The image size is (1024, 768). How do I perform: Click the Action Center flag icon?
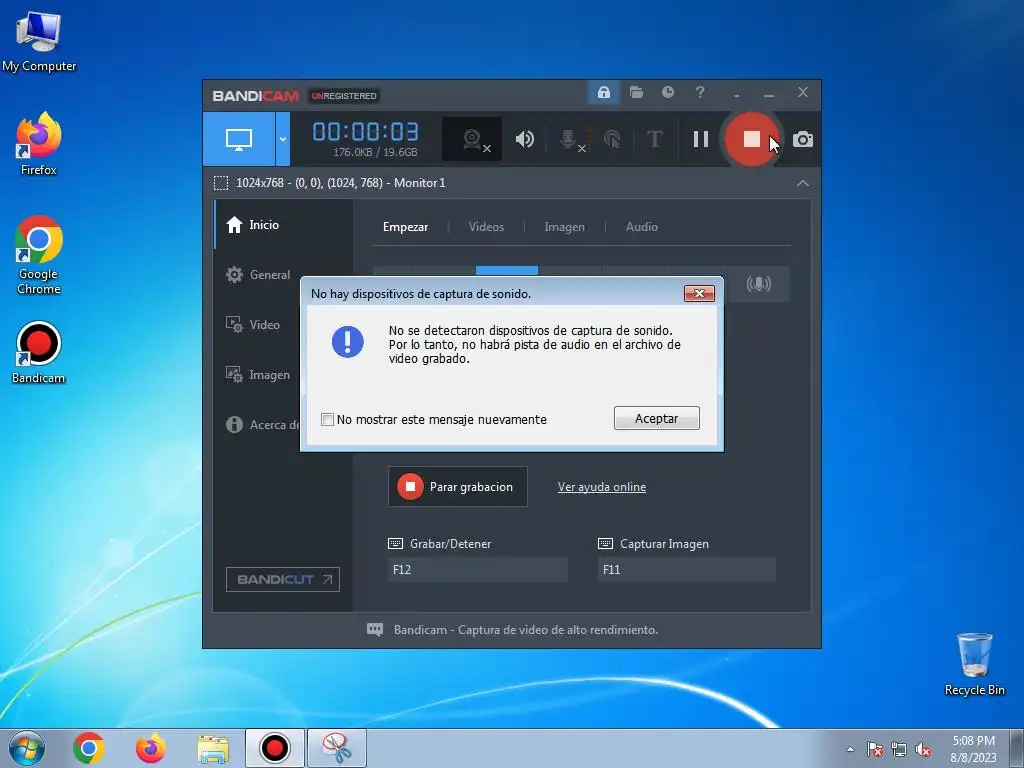pos(874,750)
